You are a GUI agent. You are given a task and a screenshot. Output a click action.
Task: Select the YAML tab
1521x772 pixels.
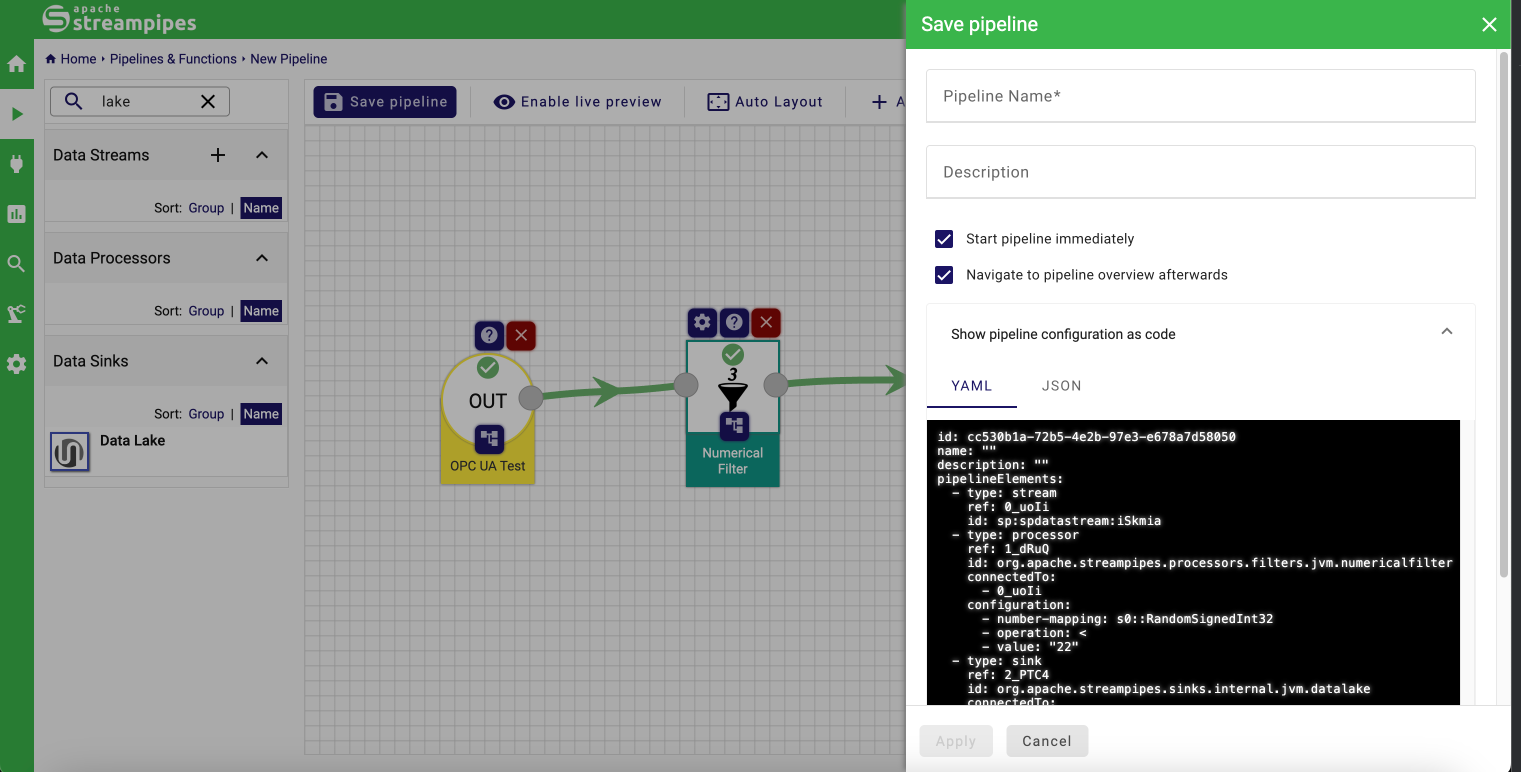coord(971,386)
